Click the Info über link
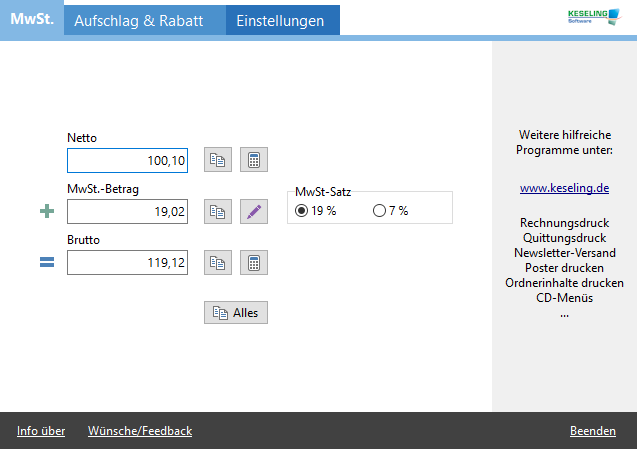 click(41, 431)
